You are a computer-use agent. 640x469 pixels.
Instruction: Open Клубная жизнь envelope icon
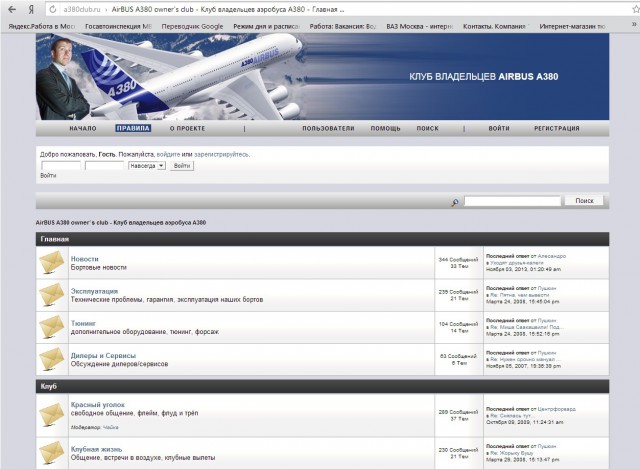pyautogui.click(x=52, y=453)
